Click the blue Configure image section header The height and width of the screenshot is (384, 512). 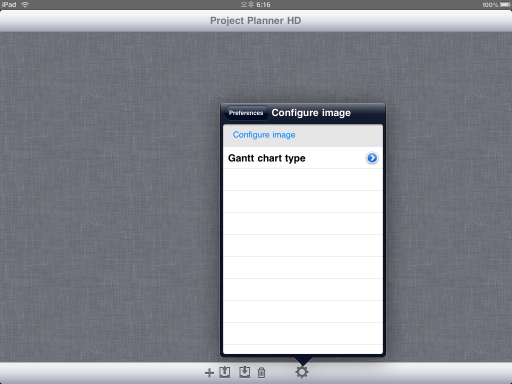pos(264,135)
